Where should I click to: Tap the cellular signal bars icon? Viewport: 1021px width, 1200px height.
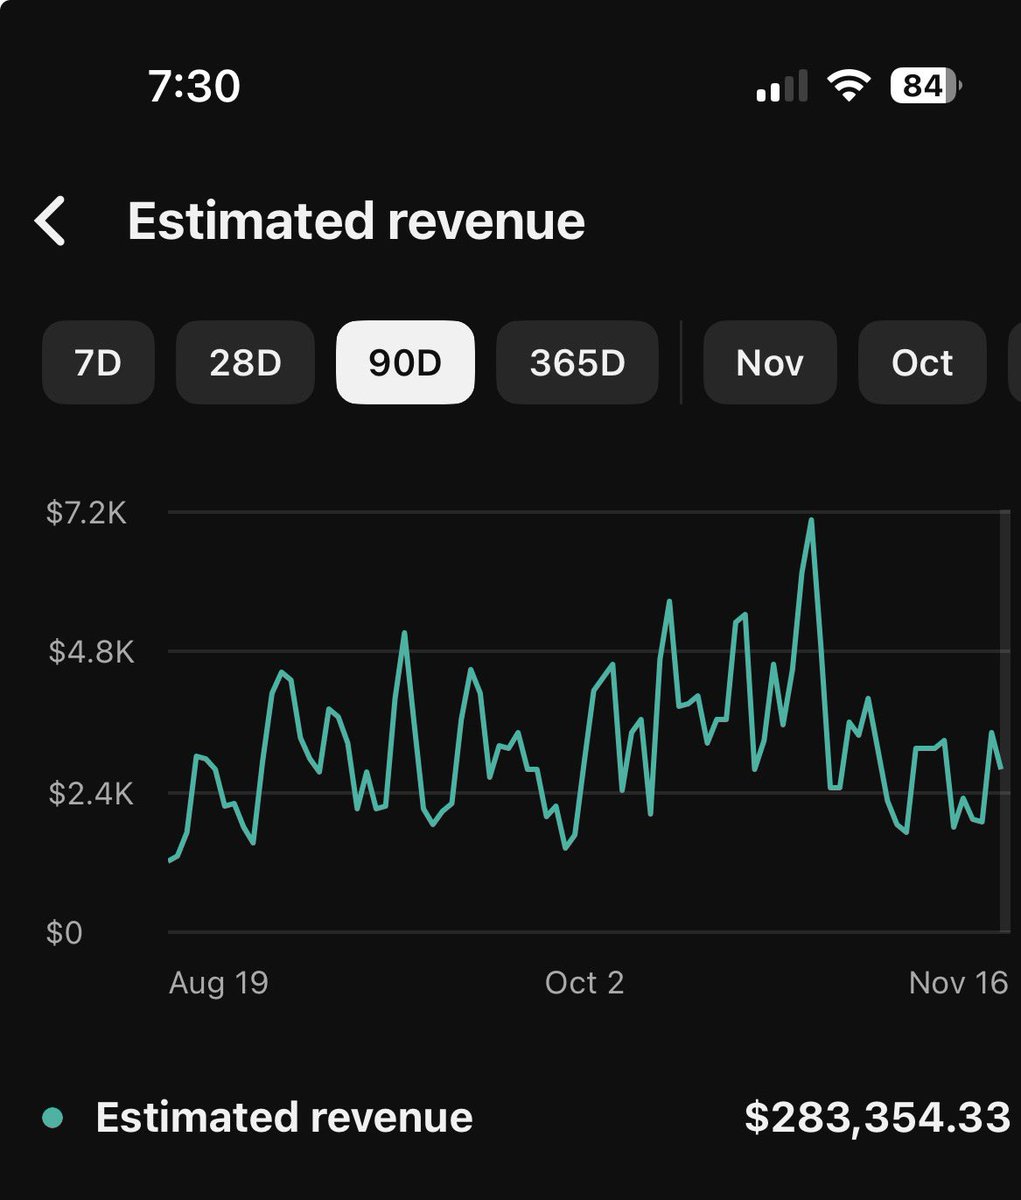click(x=782, y=87)
